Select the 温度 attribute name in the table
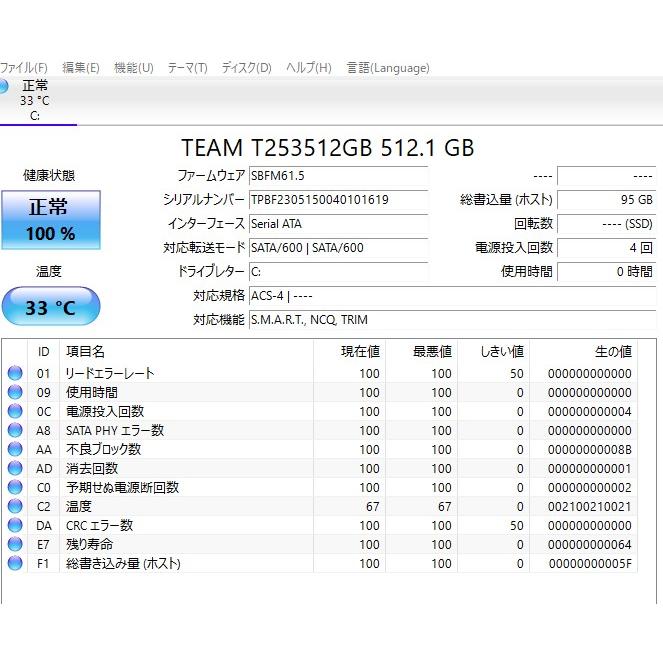 79,507
